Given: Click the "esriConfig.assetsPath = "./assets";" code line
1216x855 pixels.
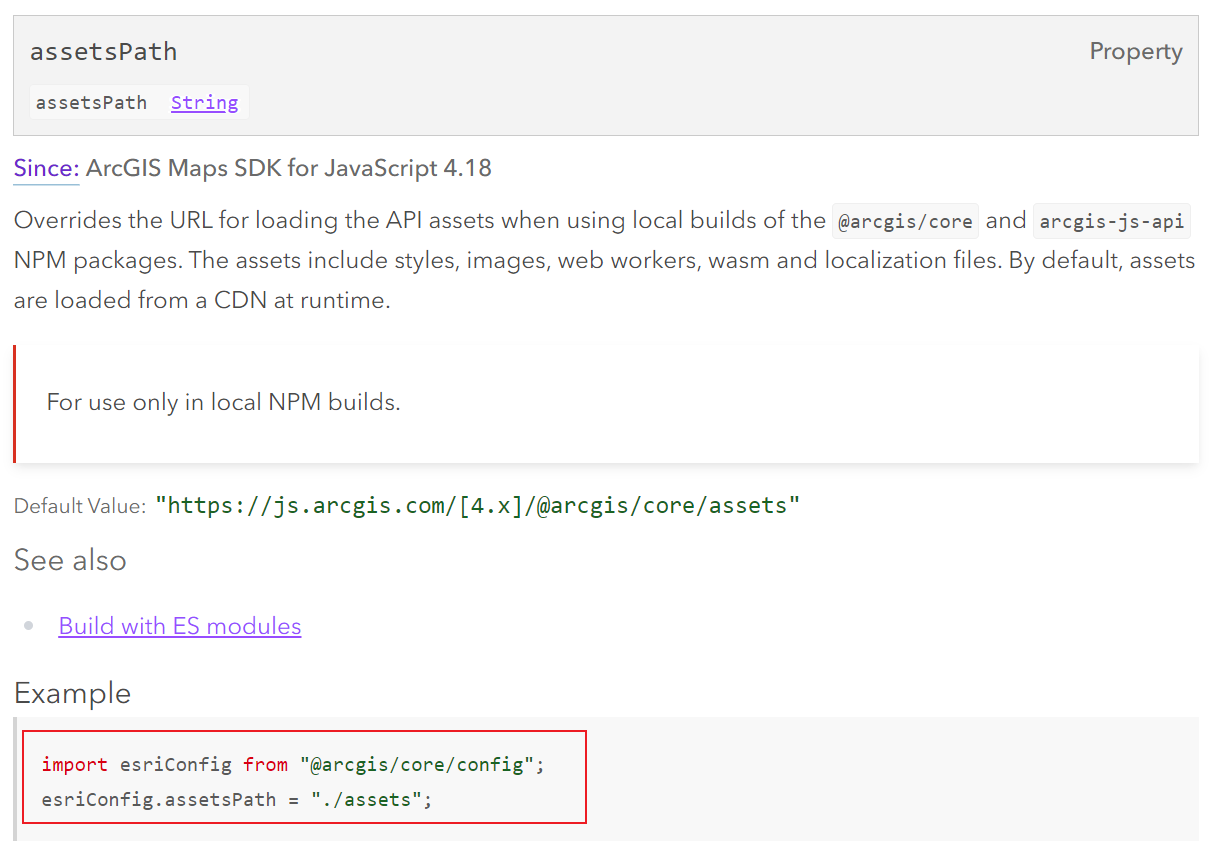Looking at the screenshot, I should pos(237,800).
